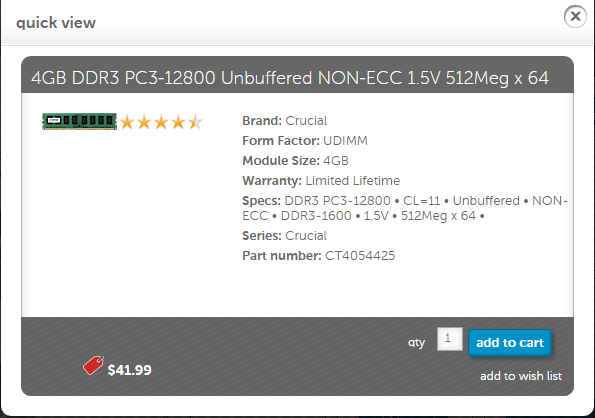Click the Specs description text
Viewport: 595px width, 418px height.
[405, 208]
